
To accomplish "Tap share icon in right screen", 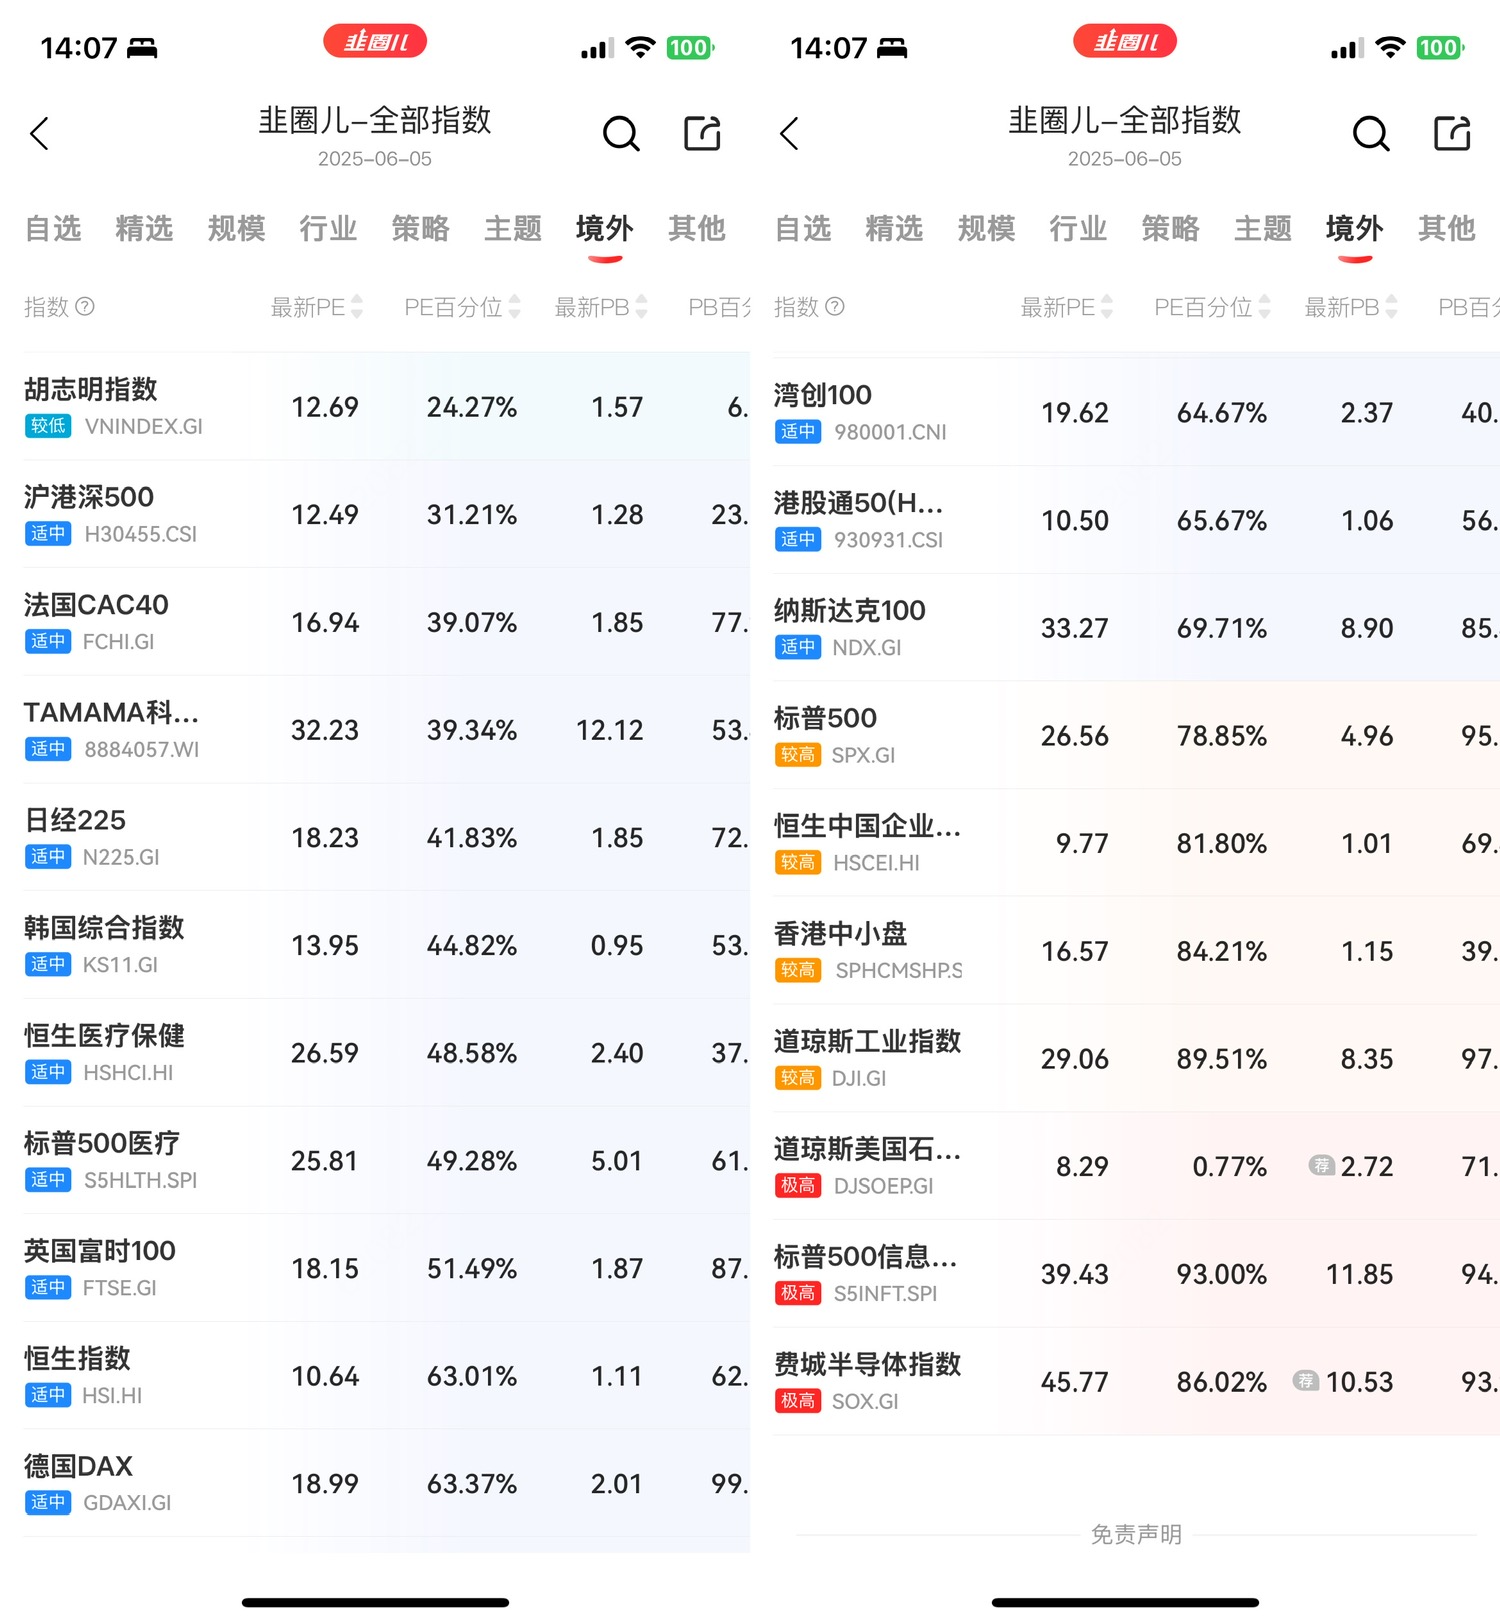I will 1452,133.
